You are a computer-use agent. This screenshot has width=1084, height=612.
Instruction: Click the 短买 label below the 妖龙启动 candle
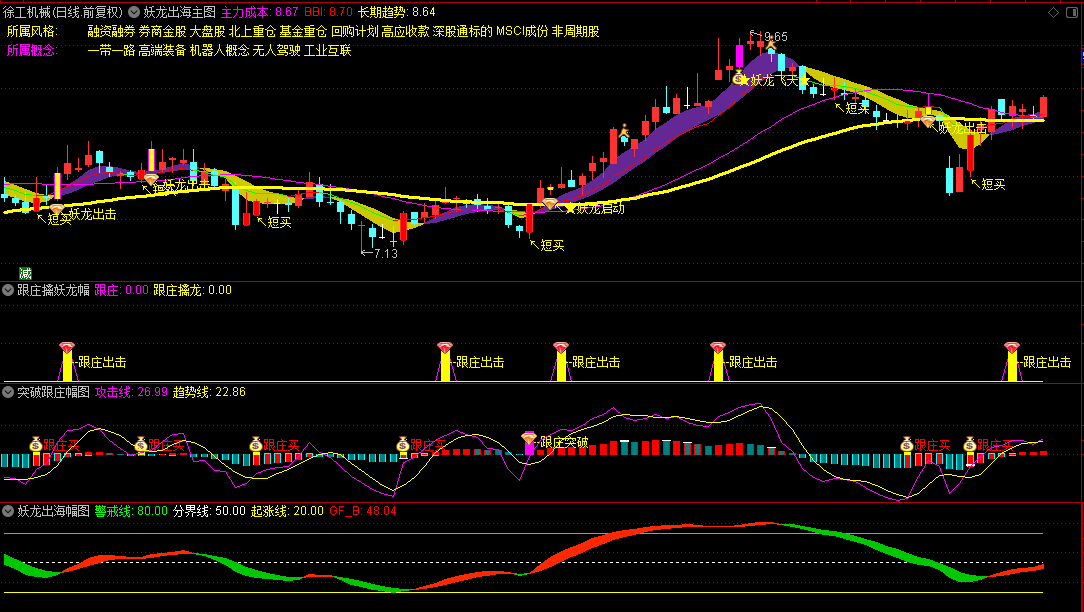[552, 245]
